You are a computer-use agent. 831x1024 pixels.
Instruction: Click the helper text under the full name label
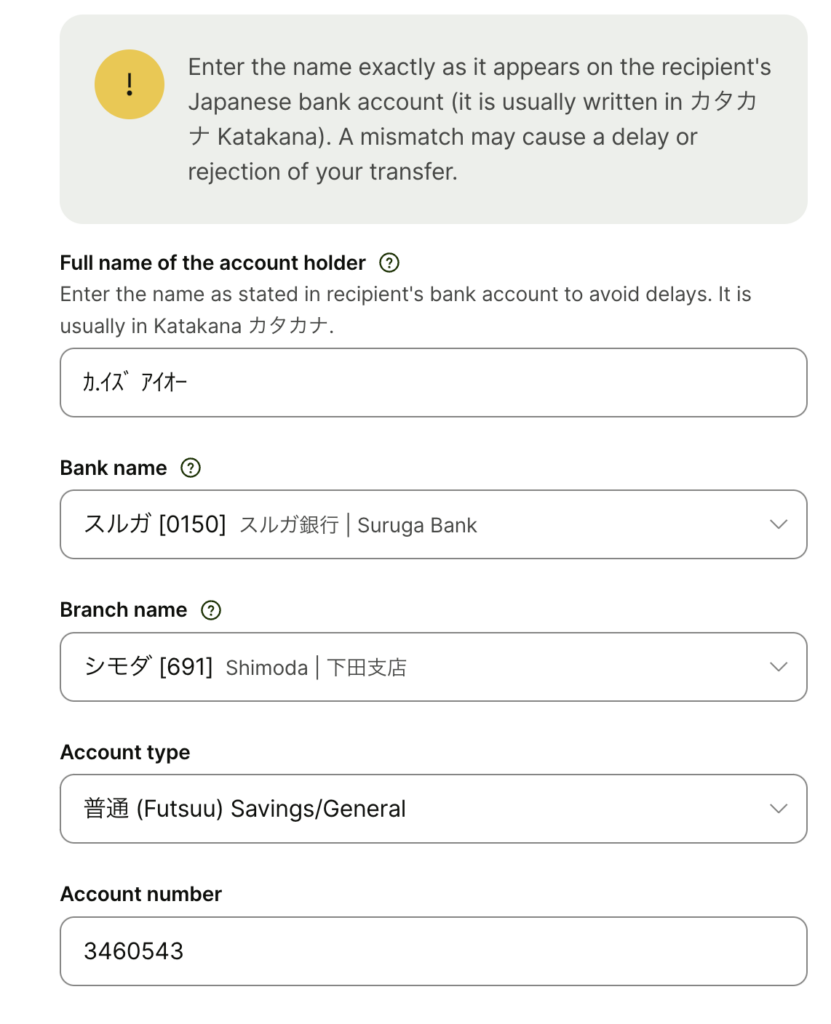click(x=405, y=310)
